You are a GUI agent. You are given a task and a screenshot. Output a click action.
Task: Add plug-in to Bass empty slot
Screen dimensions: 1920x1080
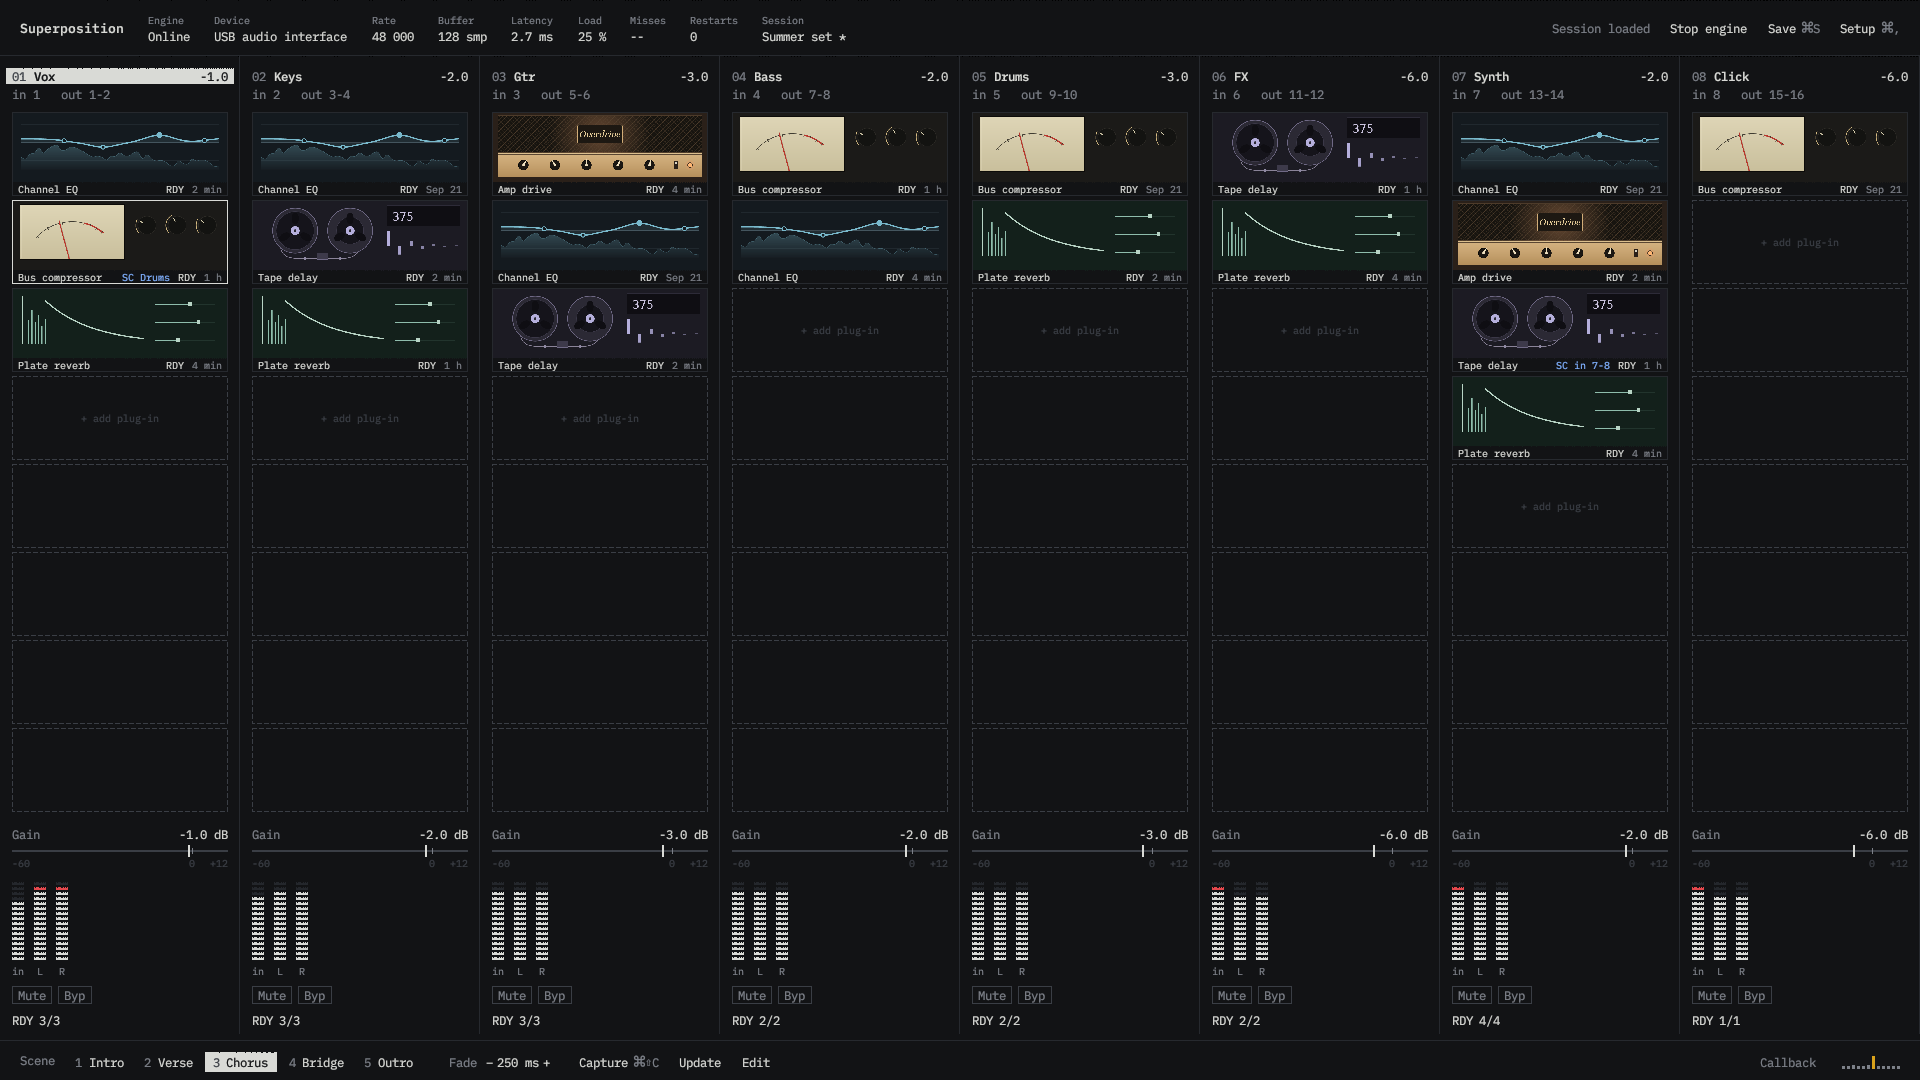840,330
